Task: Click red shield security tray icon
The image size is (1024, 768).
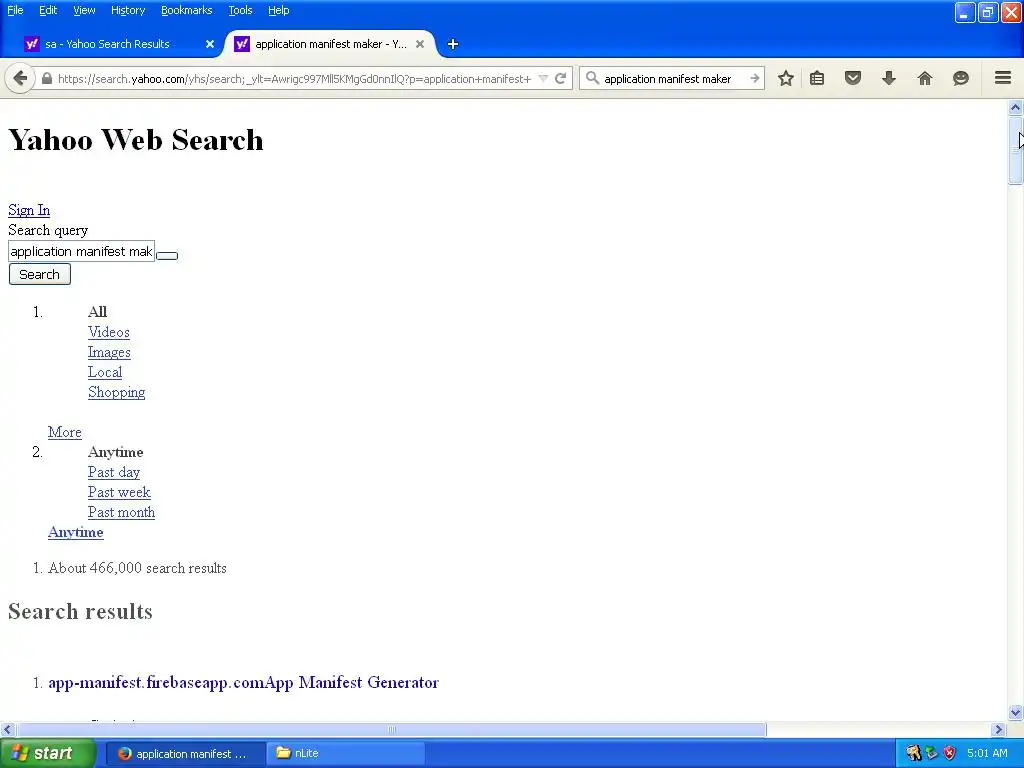Action: click(x=950, y=754)
